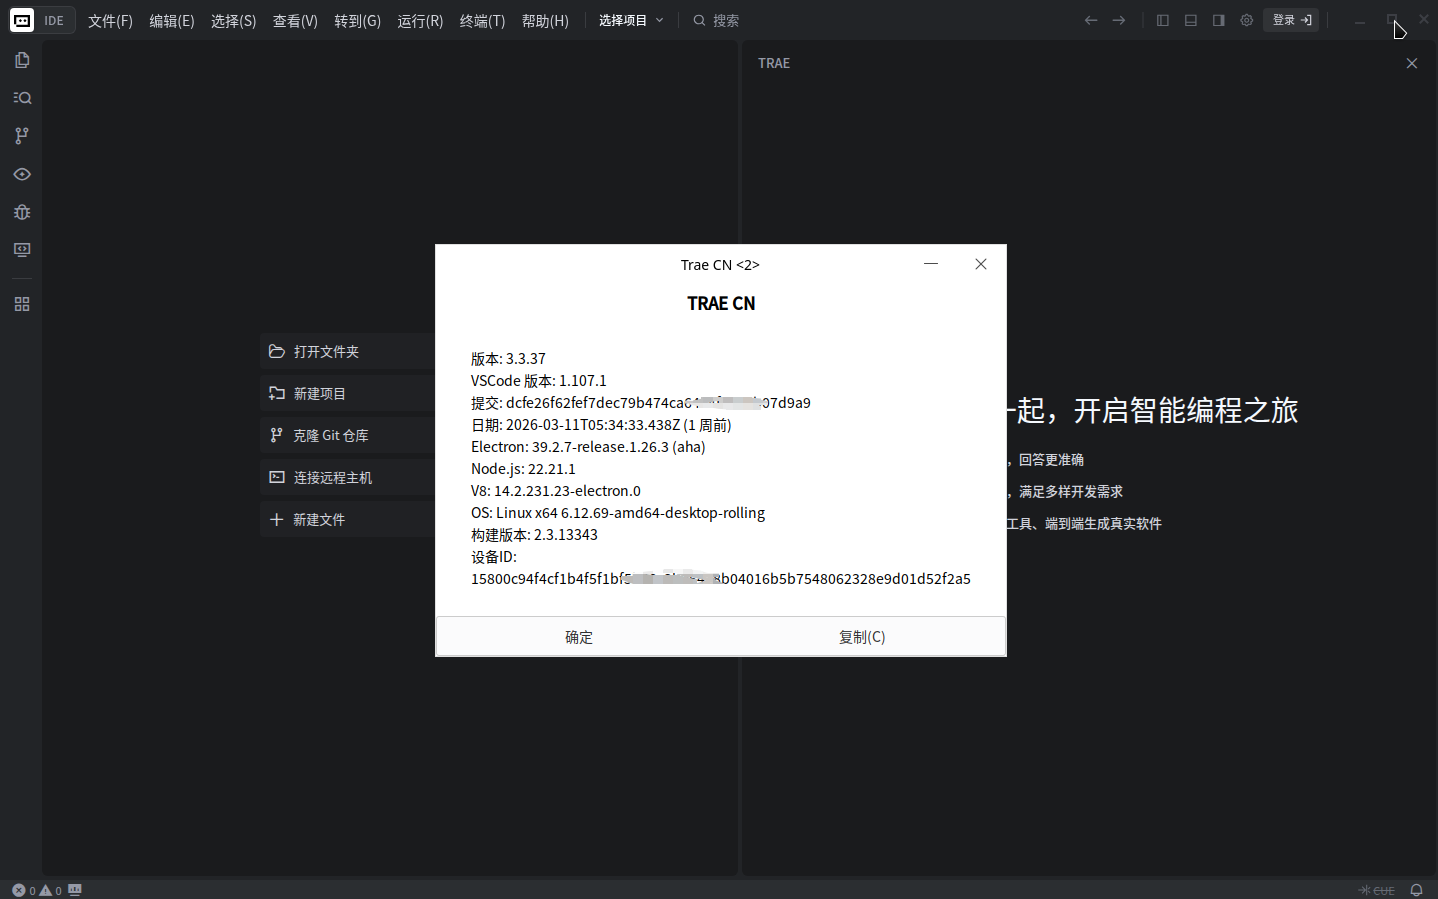Click the '构建版本: 2.3.13343' line

(534, 535)
